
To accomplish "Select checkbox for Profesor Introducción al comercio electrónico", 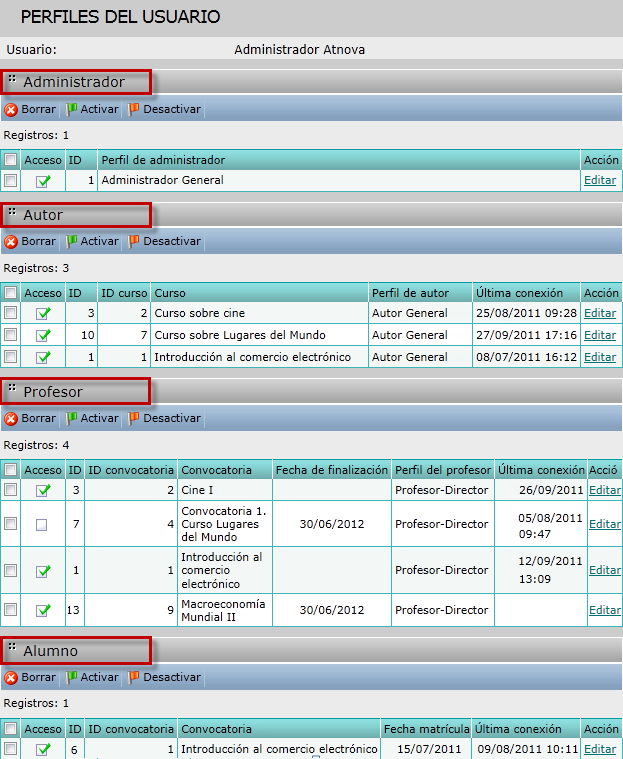I will click(10, 570).
